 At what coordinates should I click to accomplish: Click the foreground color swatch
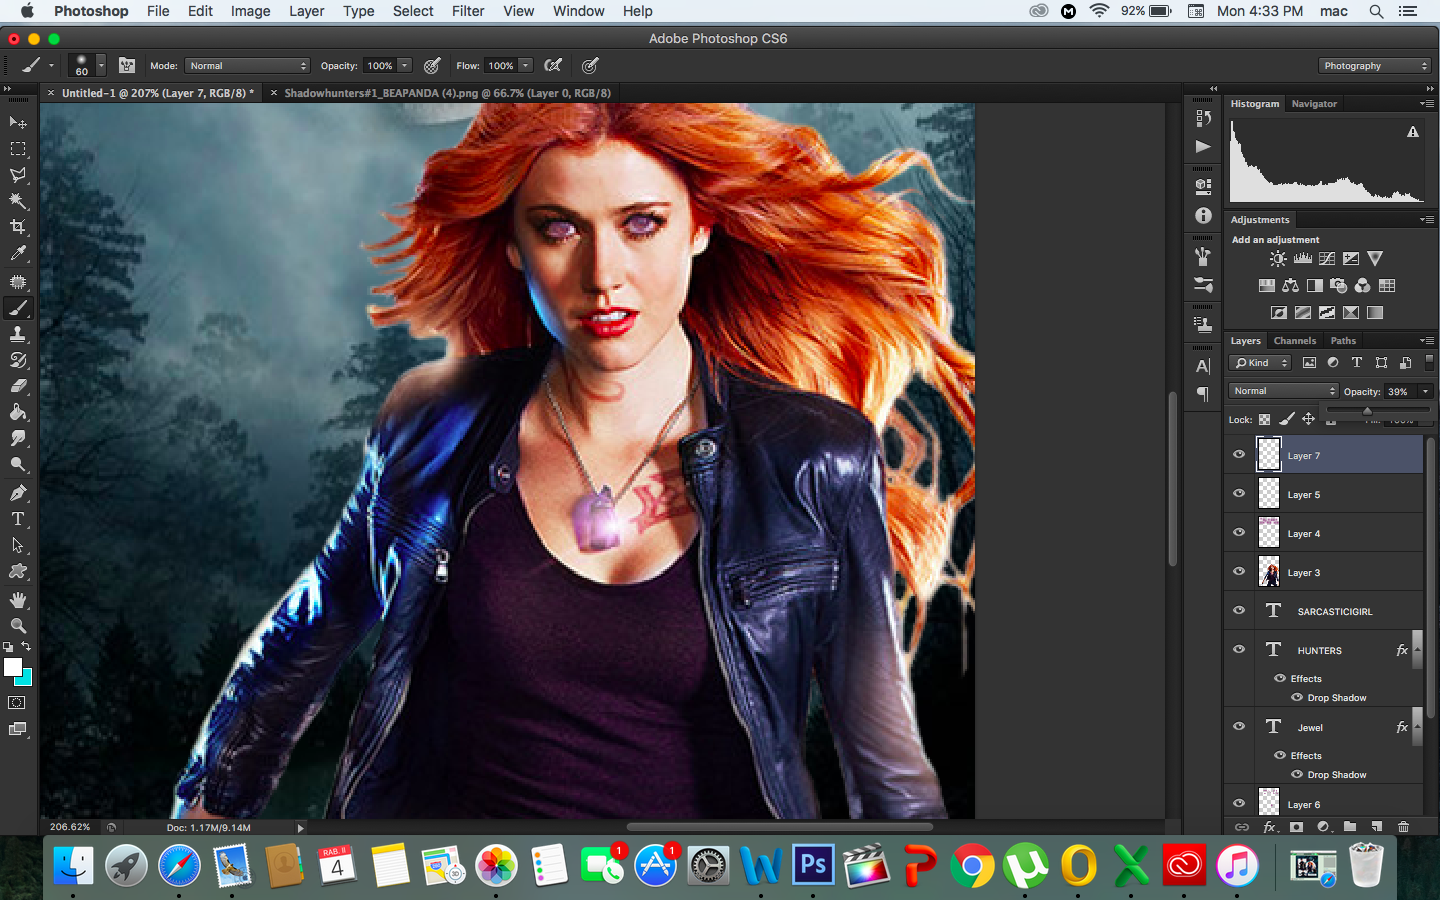[x=13, y=667]
